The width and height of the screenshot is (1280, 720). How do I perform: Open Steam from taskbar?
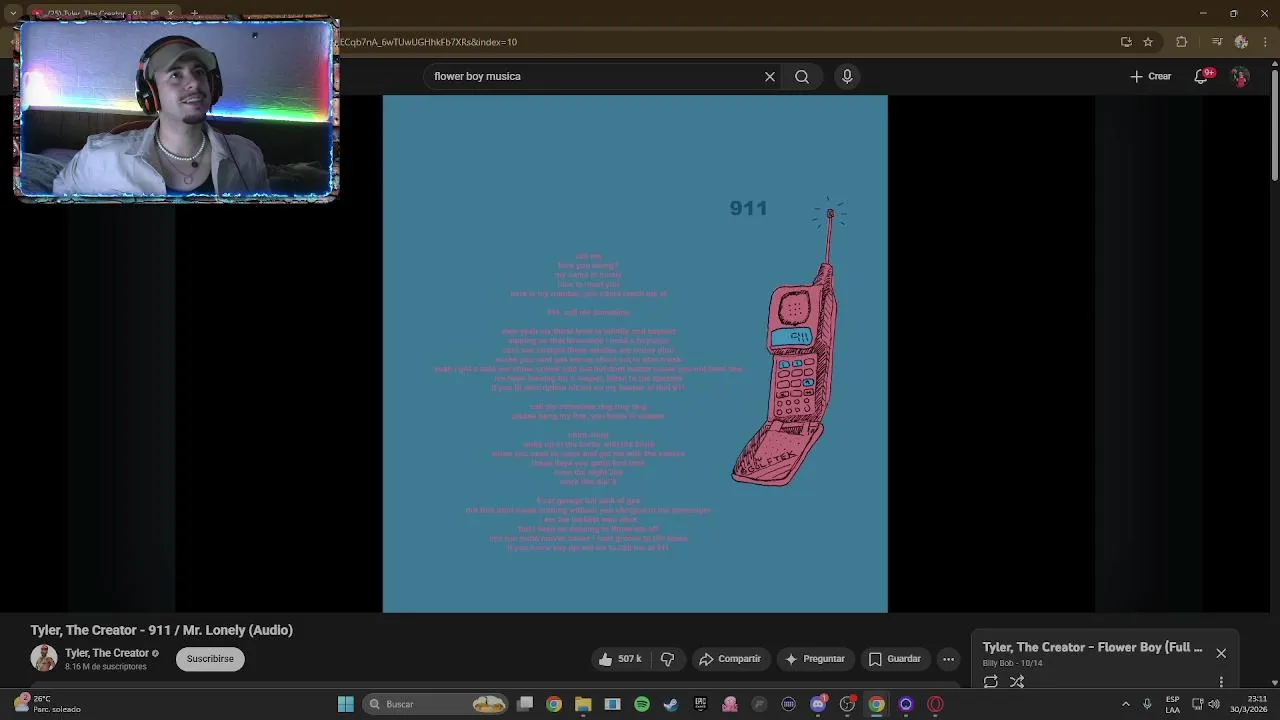671,704
